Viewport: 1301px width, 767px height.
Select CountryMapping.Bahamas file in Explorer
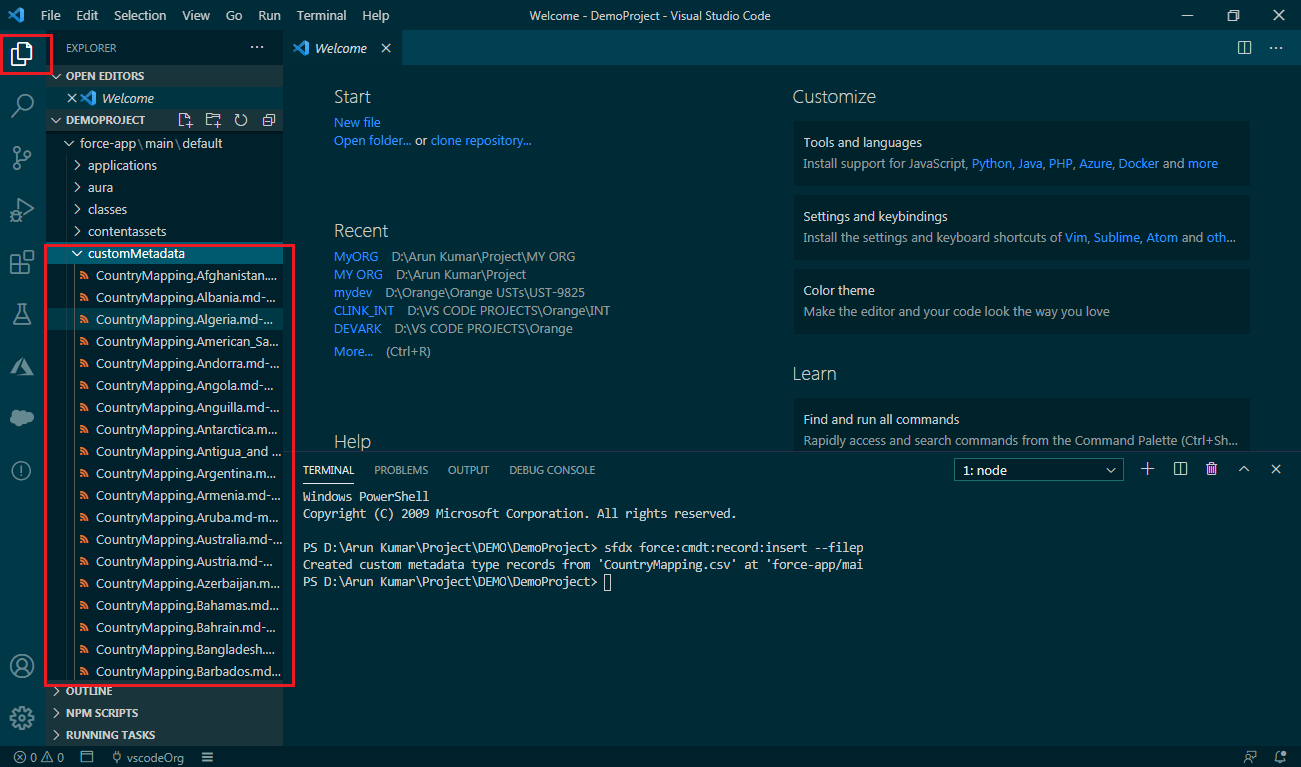click(165, 605)
